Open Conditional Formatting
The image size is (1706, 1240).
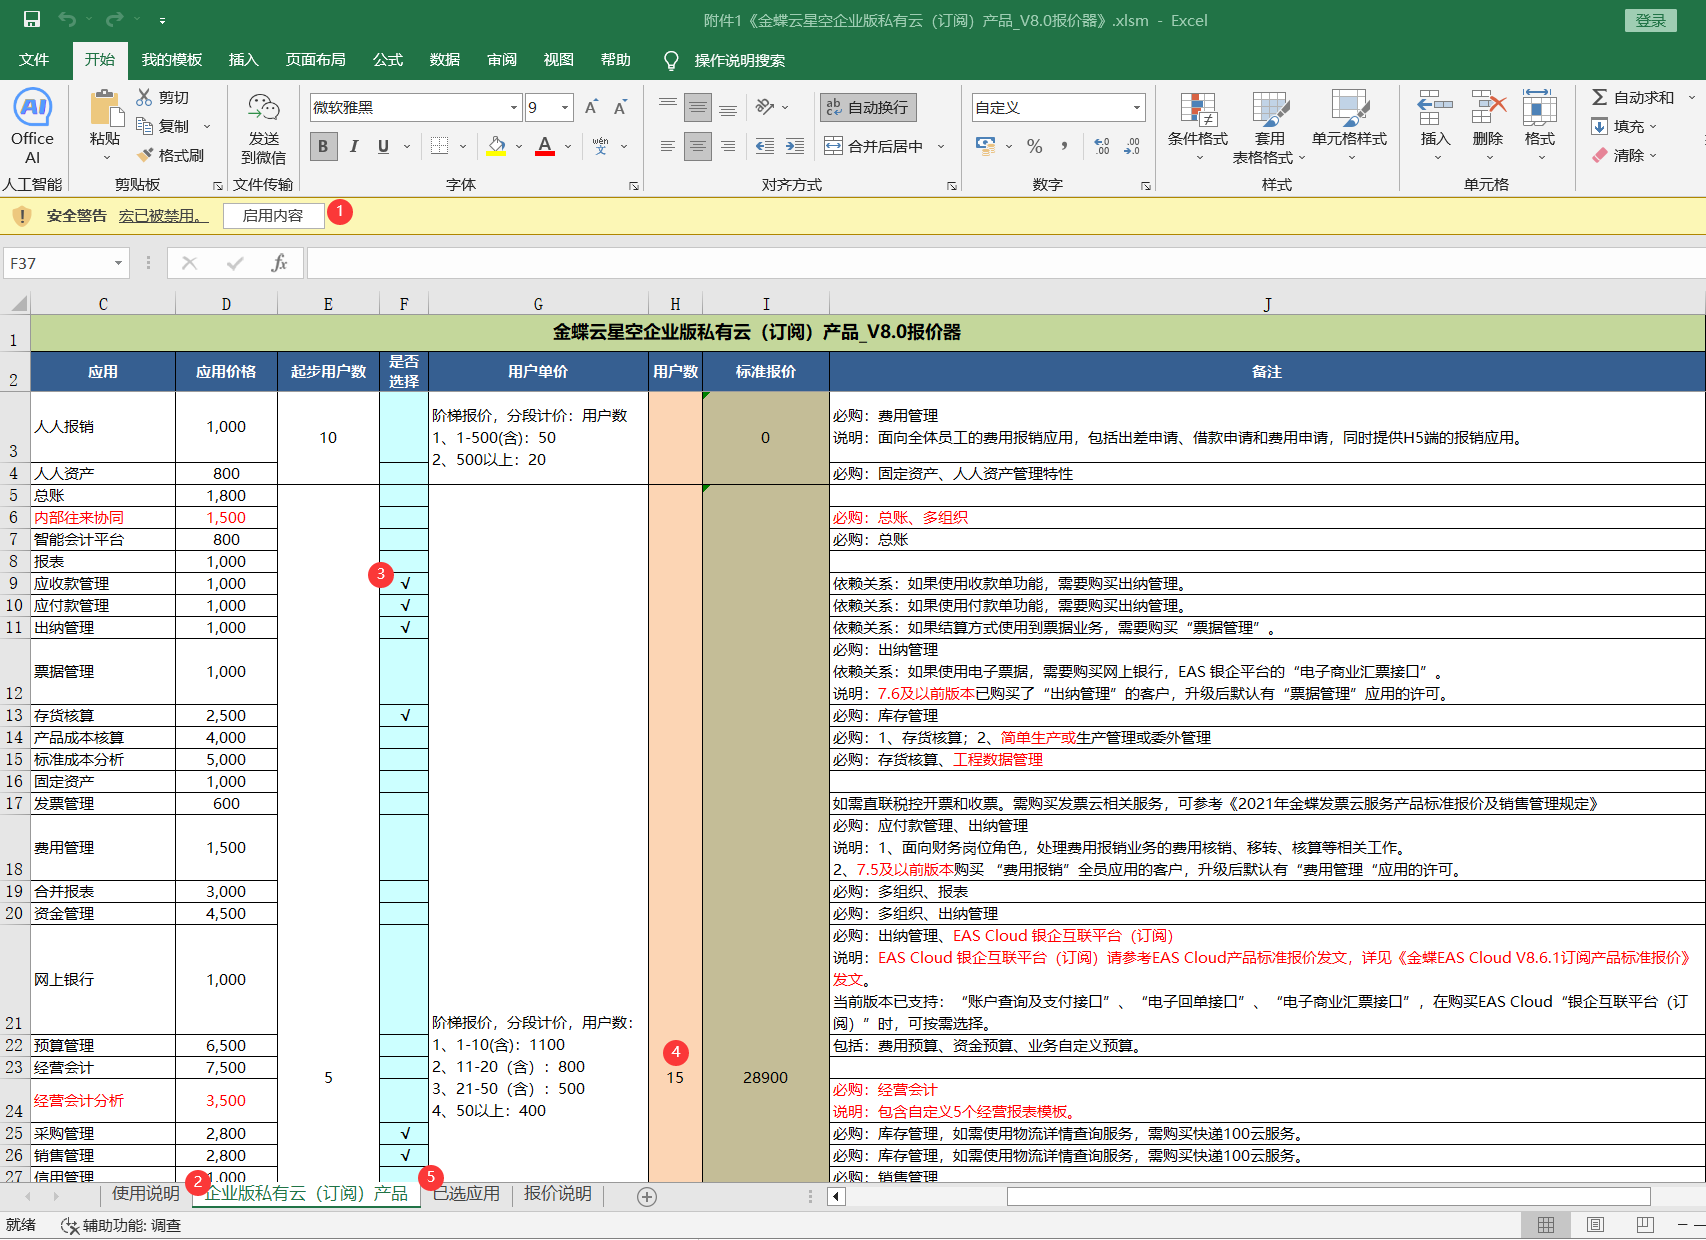(x=1198, y=128)
